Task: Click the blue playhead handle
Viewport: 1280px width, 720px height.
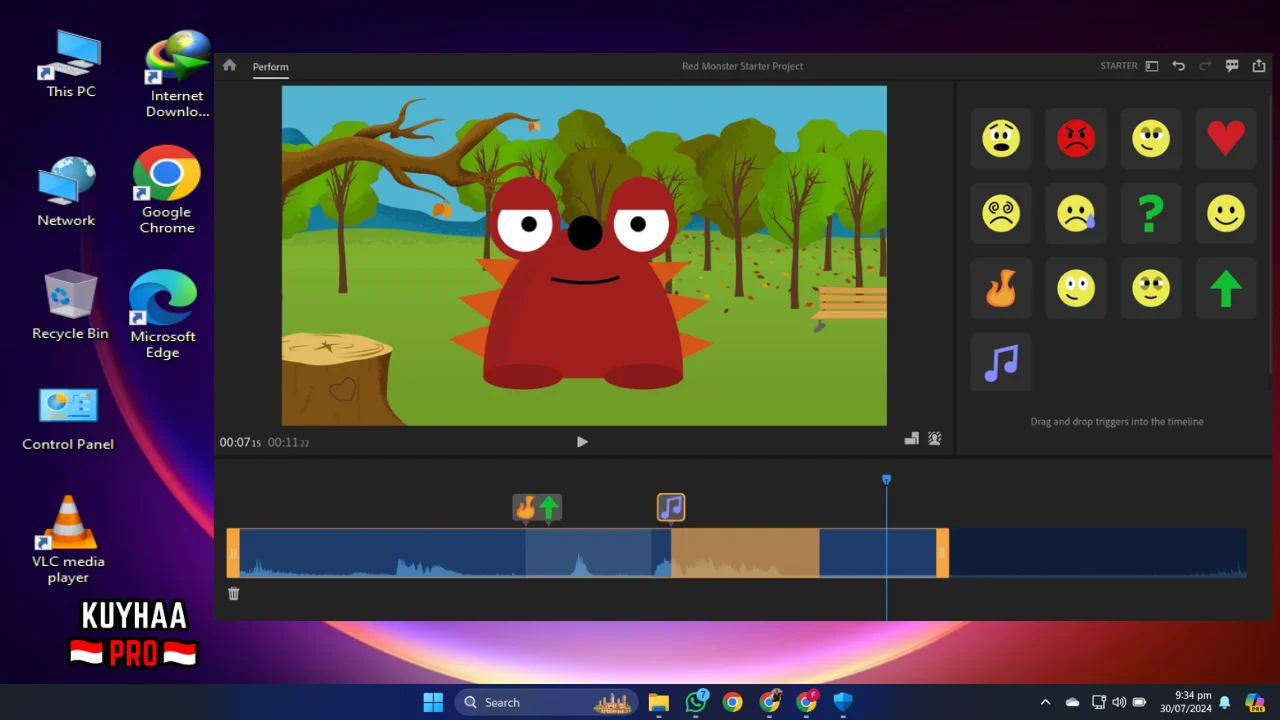Action: coord(886,480)
